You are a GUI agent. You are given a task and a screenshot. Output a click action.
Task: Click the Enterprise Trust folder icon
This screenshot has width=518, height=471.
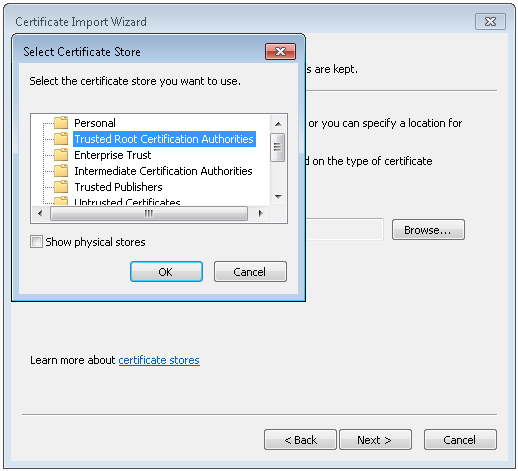(x=61, y=155)
